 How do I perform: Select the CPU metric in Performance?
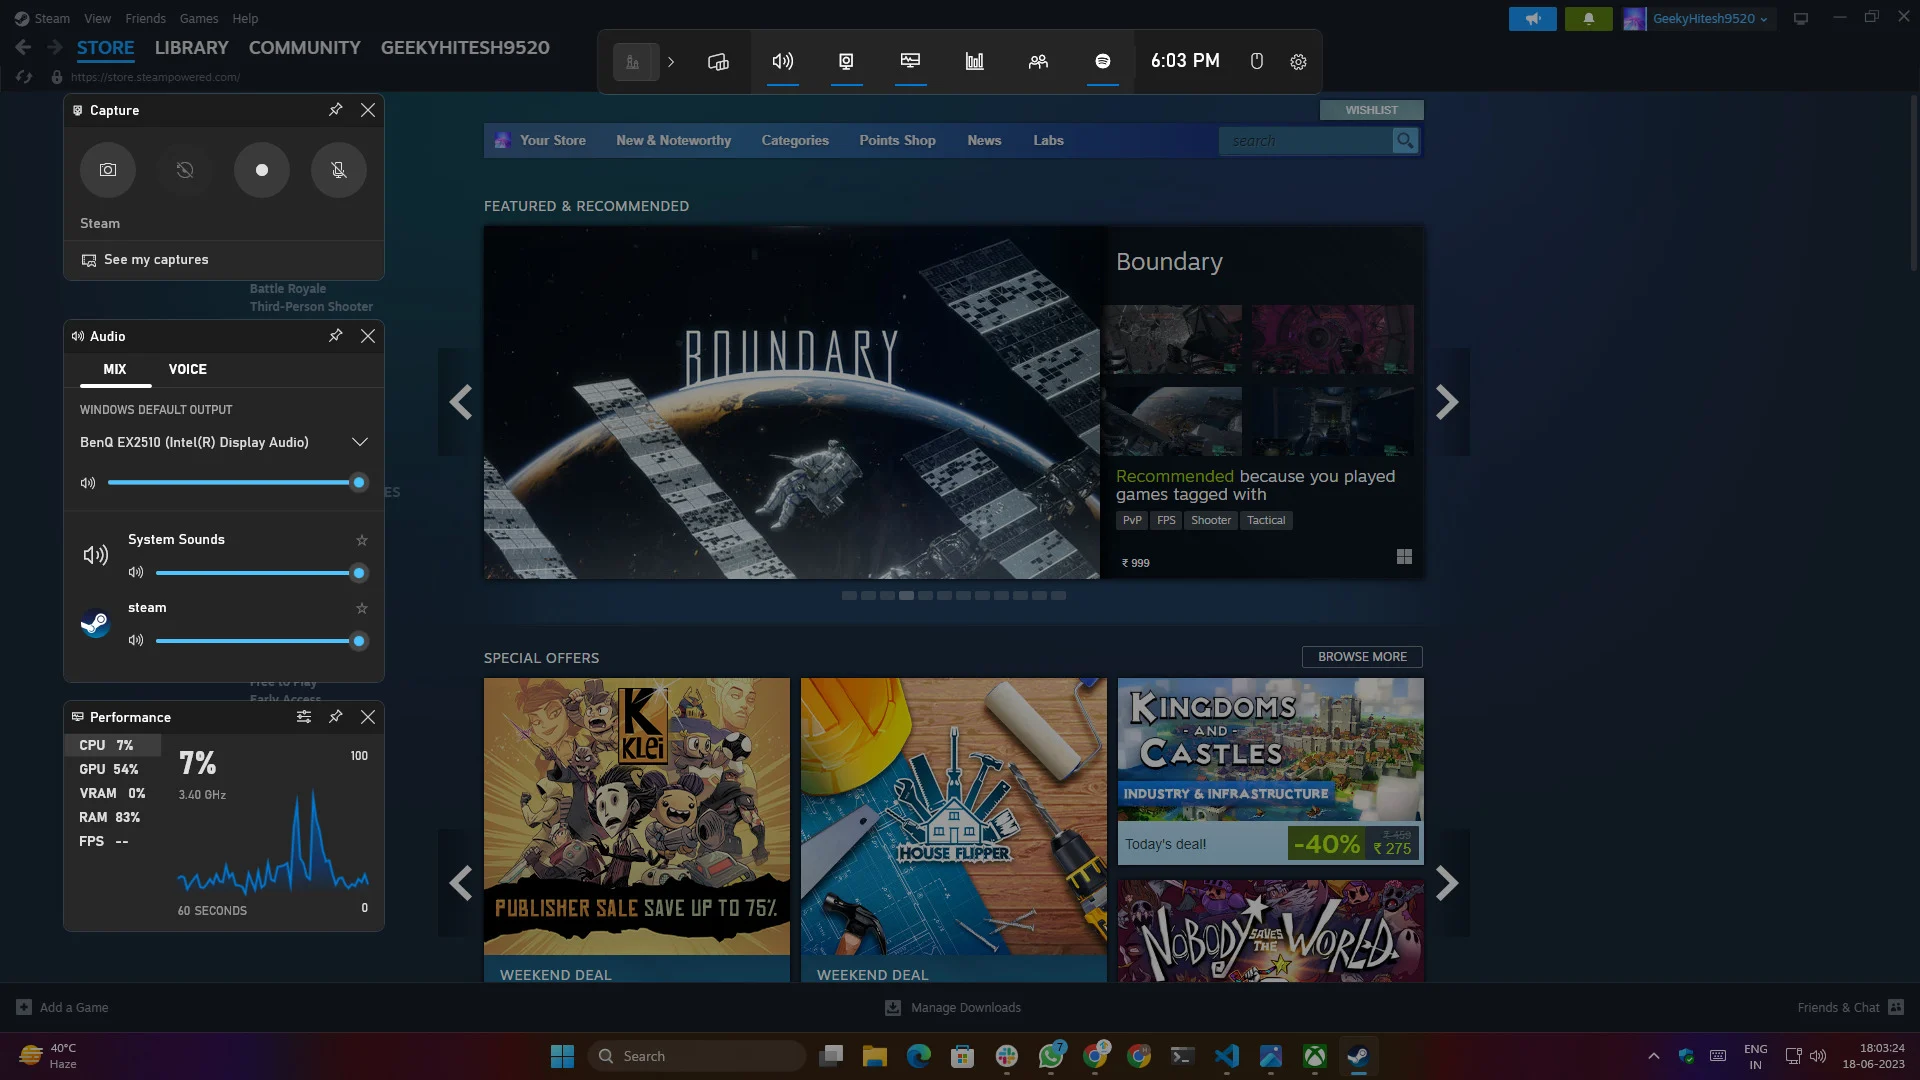pyautogui.click(x=112, y=746)
